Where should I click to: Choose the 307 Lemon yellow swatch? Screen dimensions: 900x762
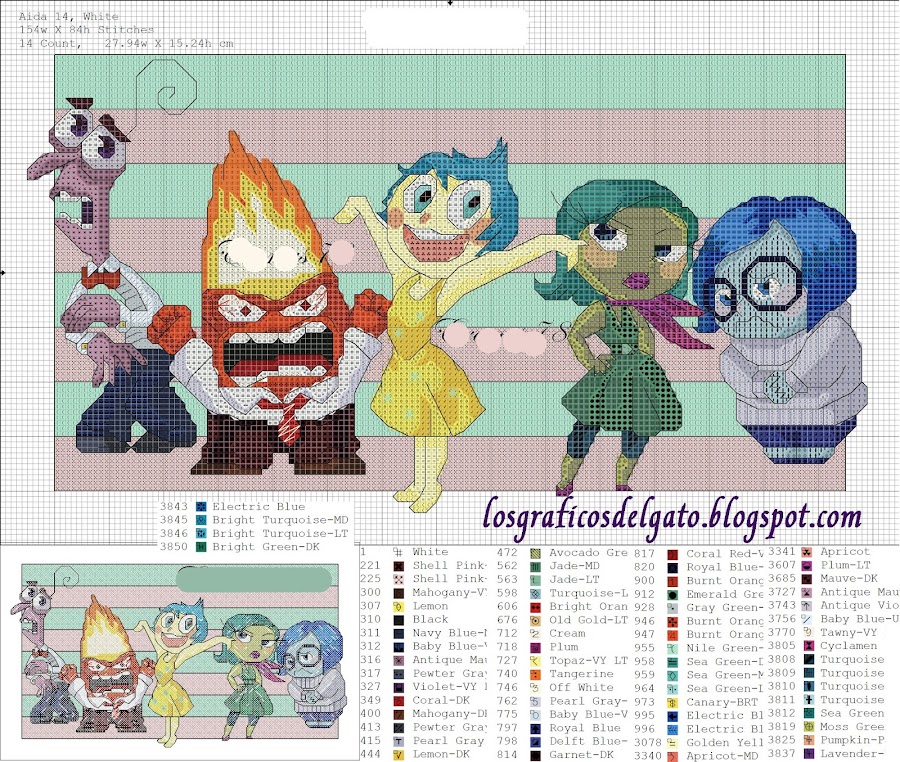point(398,606)
